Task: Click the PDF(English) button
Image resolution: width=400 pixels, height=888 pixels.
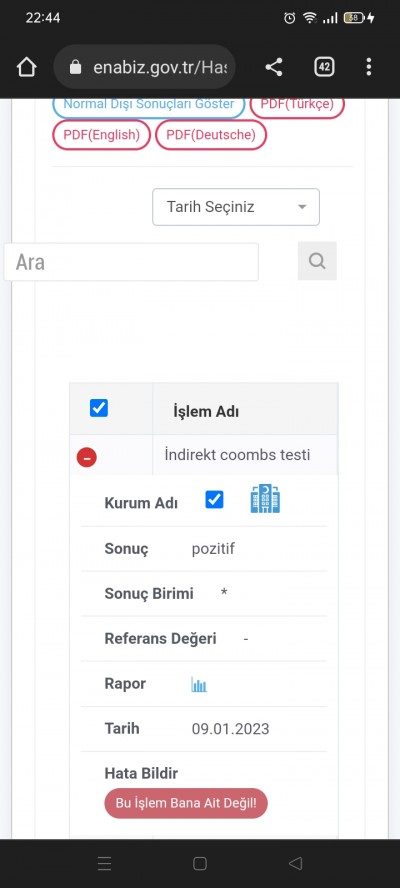Action: (101, 135)
